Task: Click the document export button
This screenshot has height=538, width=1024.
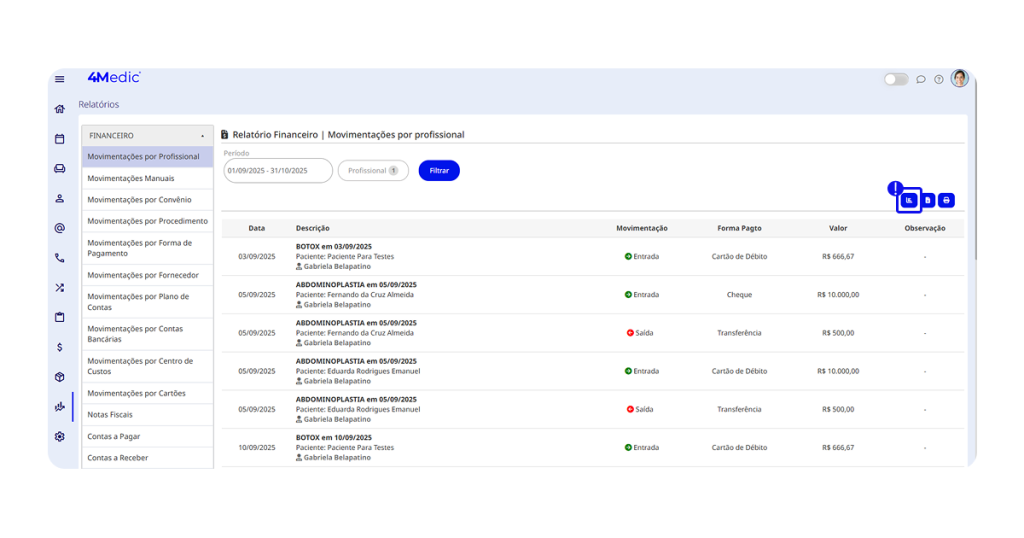Action: (928, 201)
